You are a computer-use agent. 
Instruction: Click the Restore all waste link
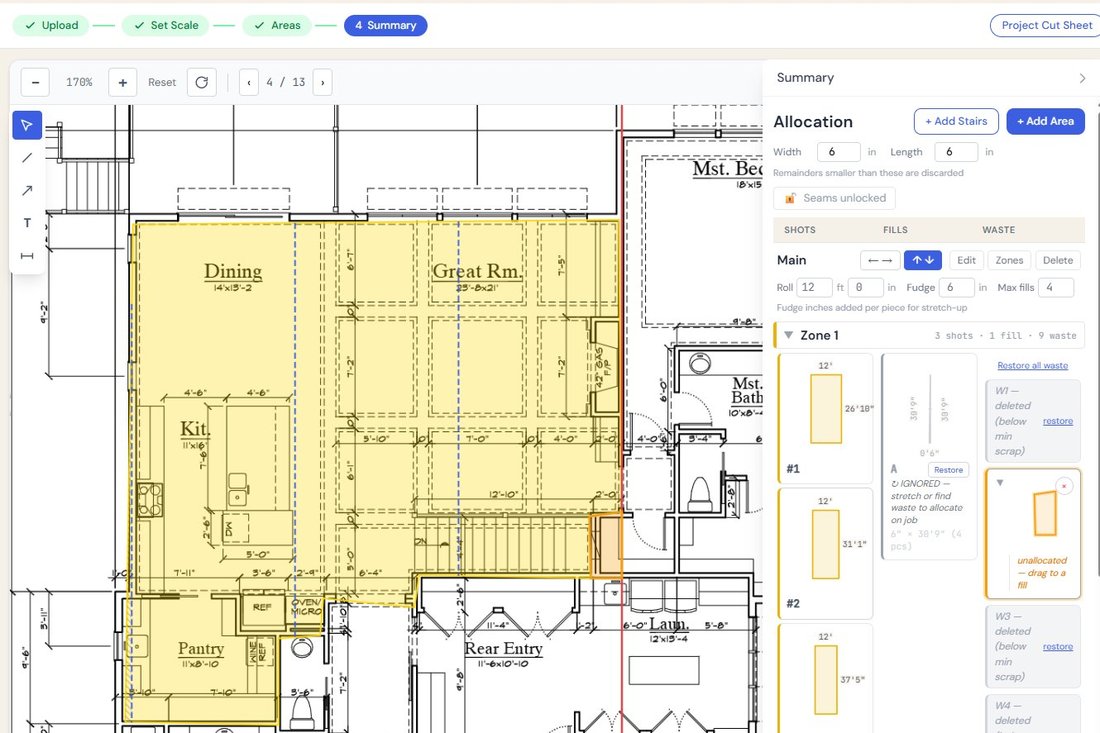click(1033, 365)
